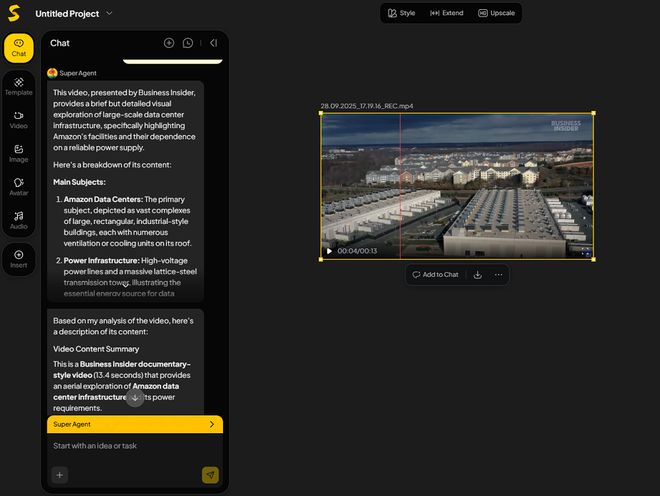Click the send message arrow button

pos(210,475)
